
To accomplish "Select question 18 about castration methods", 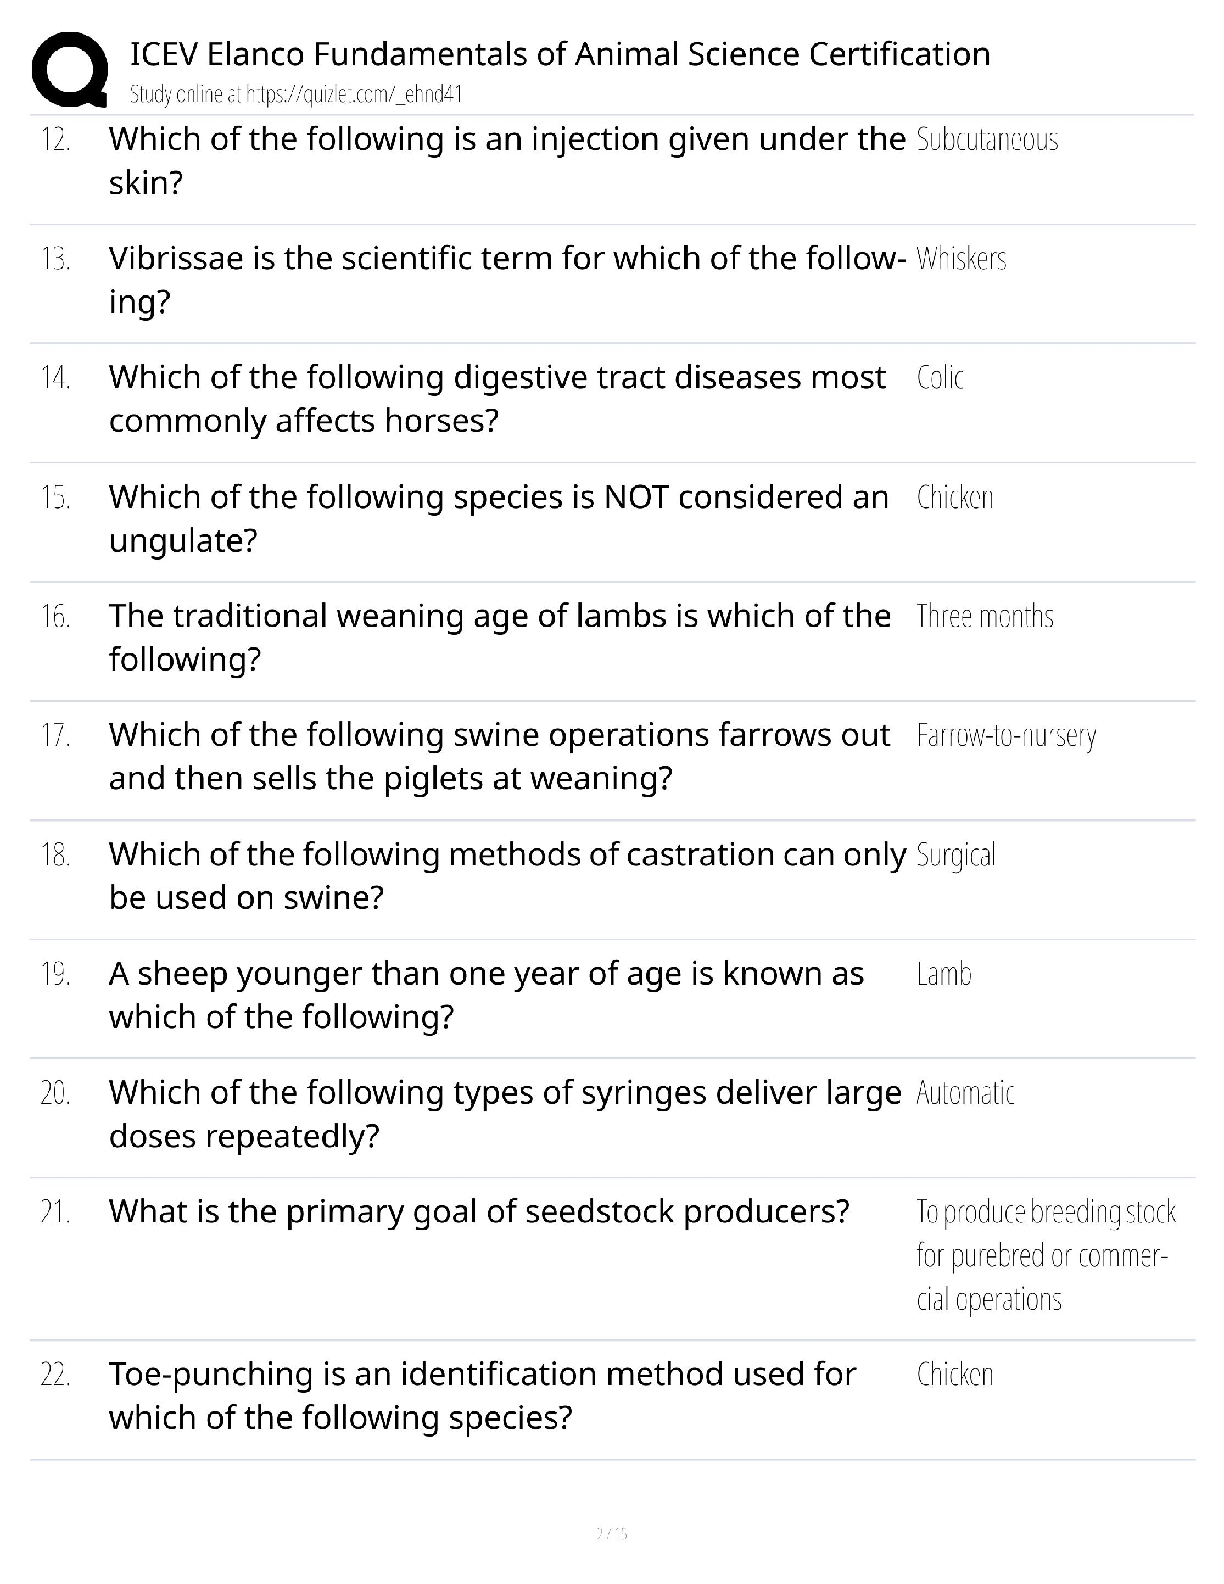I will [x=507, y=876].
